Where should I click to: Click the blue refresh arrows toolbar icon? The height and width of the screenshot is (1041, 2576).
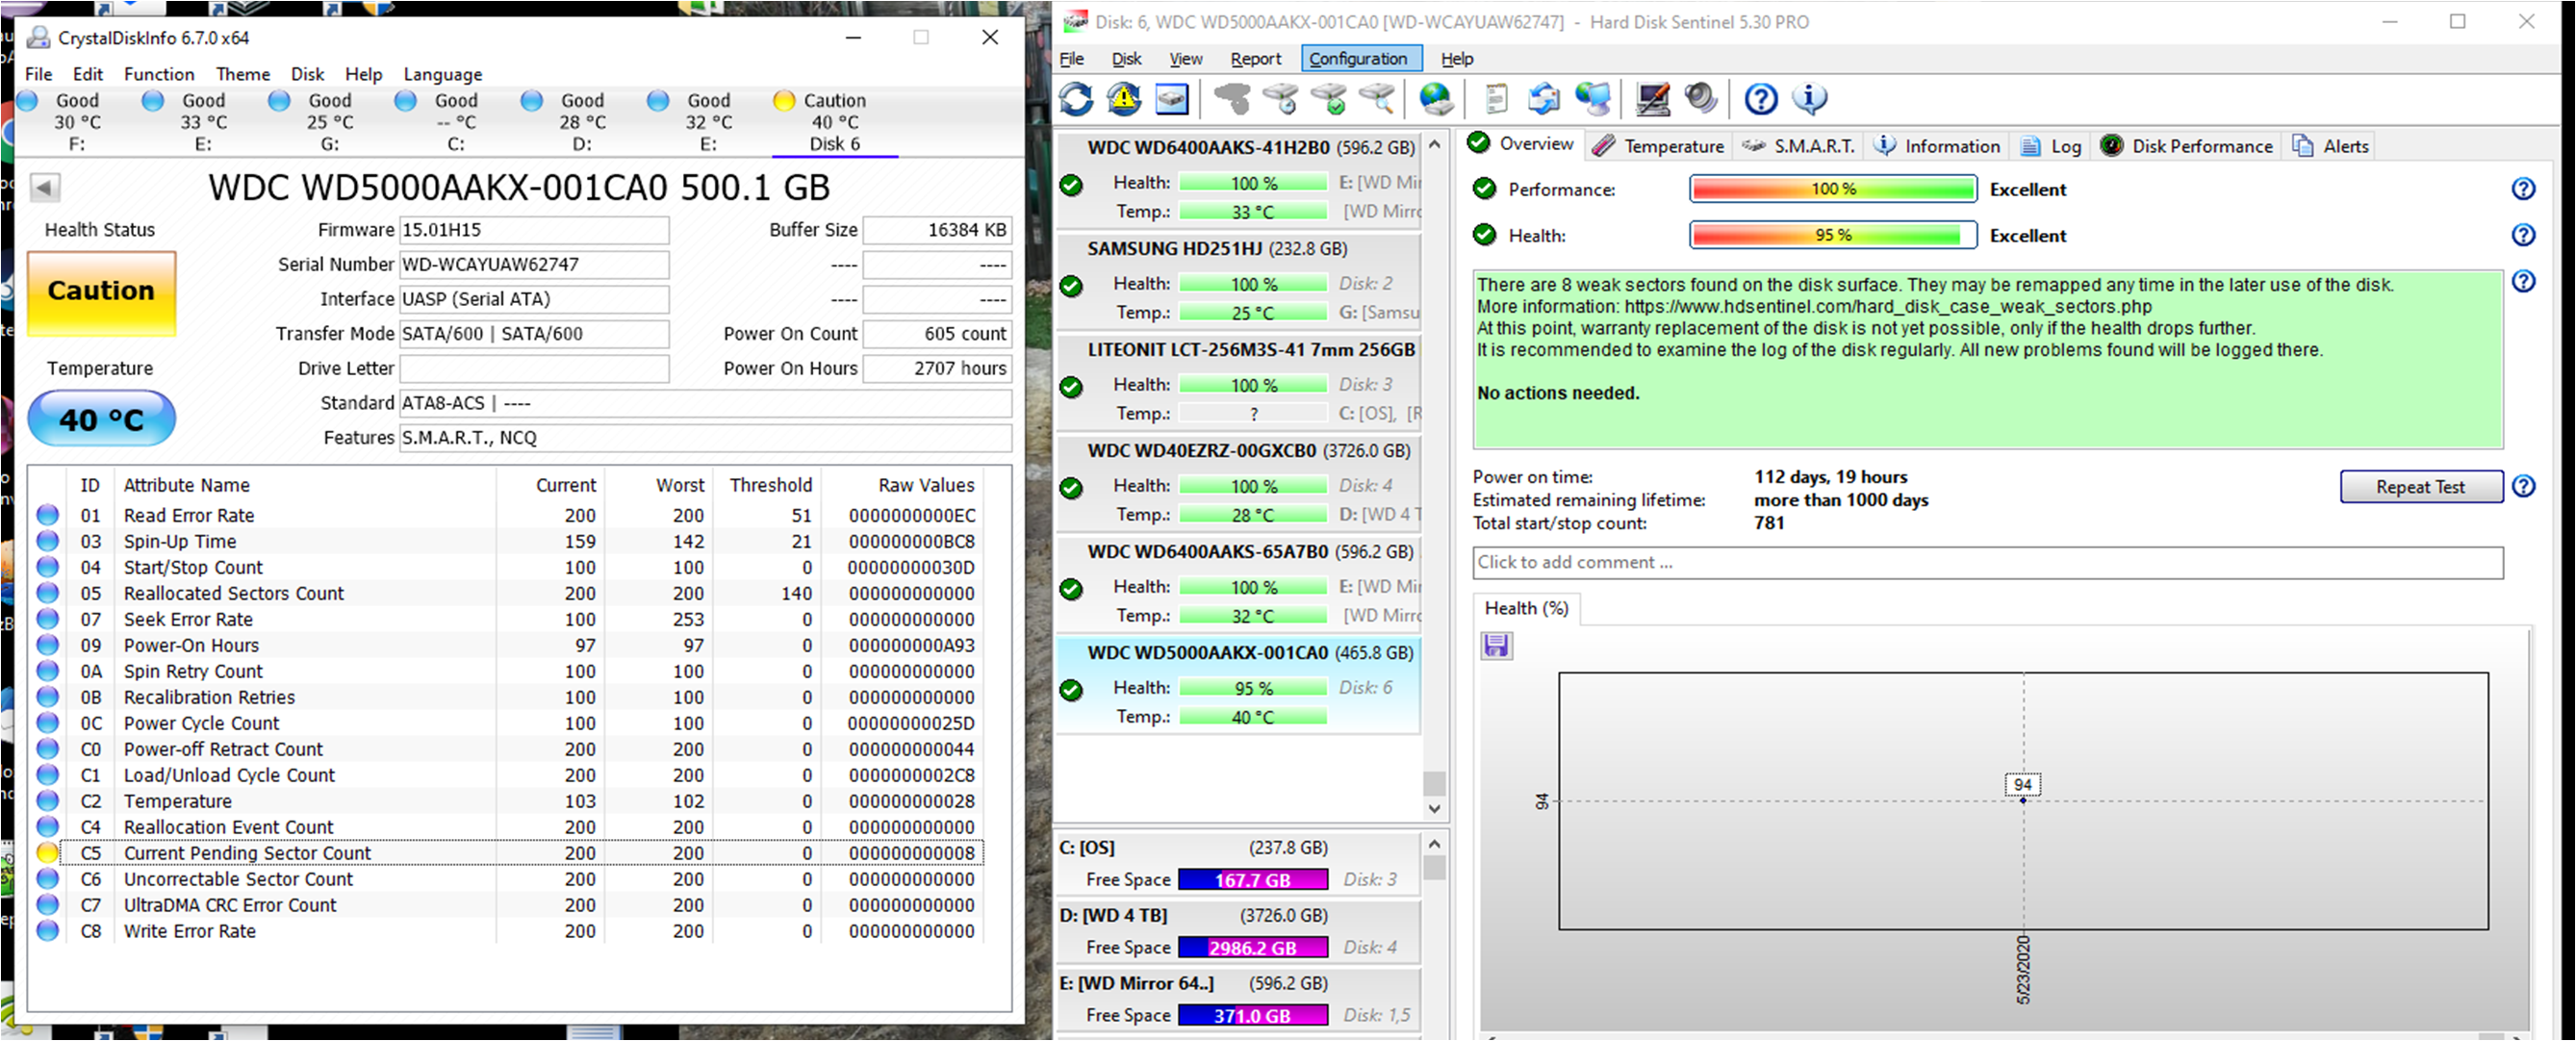point(1076,99)
